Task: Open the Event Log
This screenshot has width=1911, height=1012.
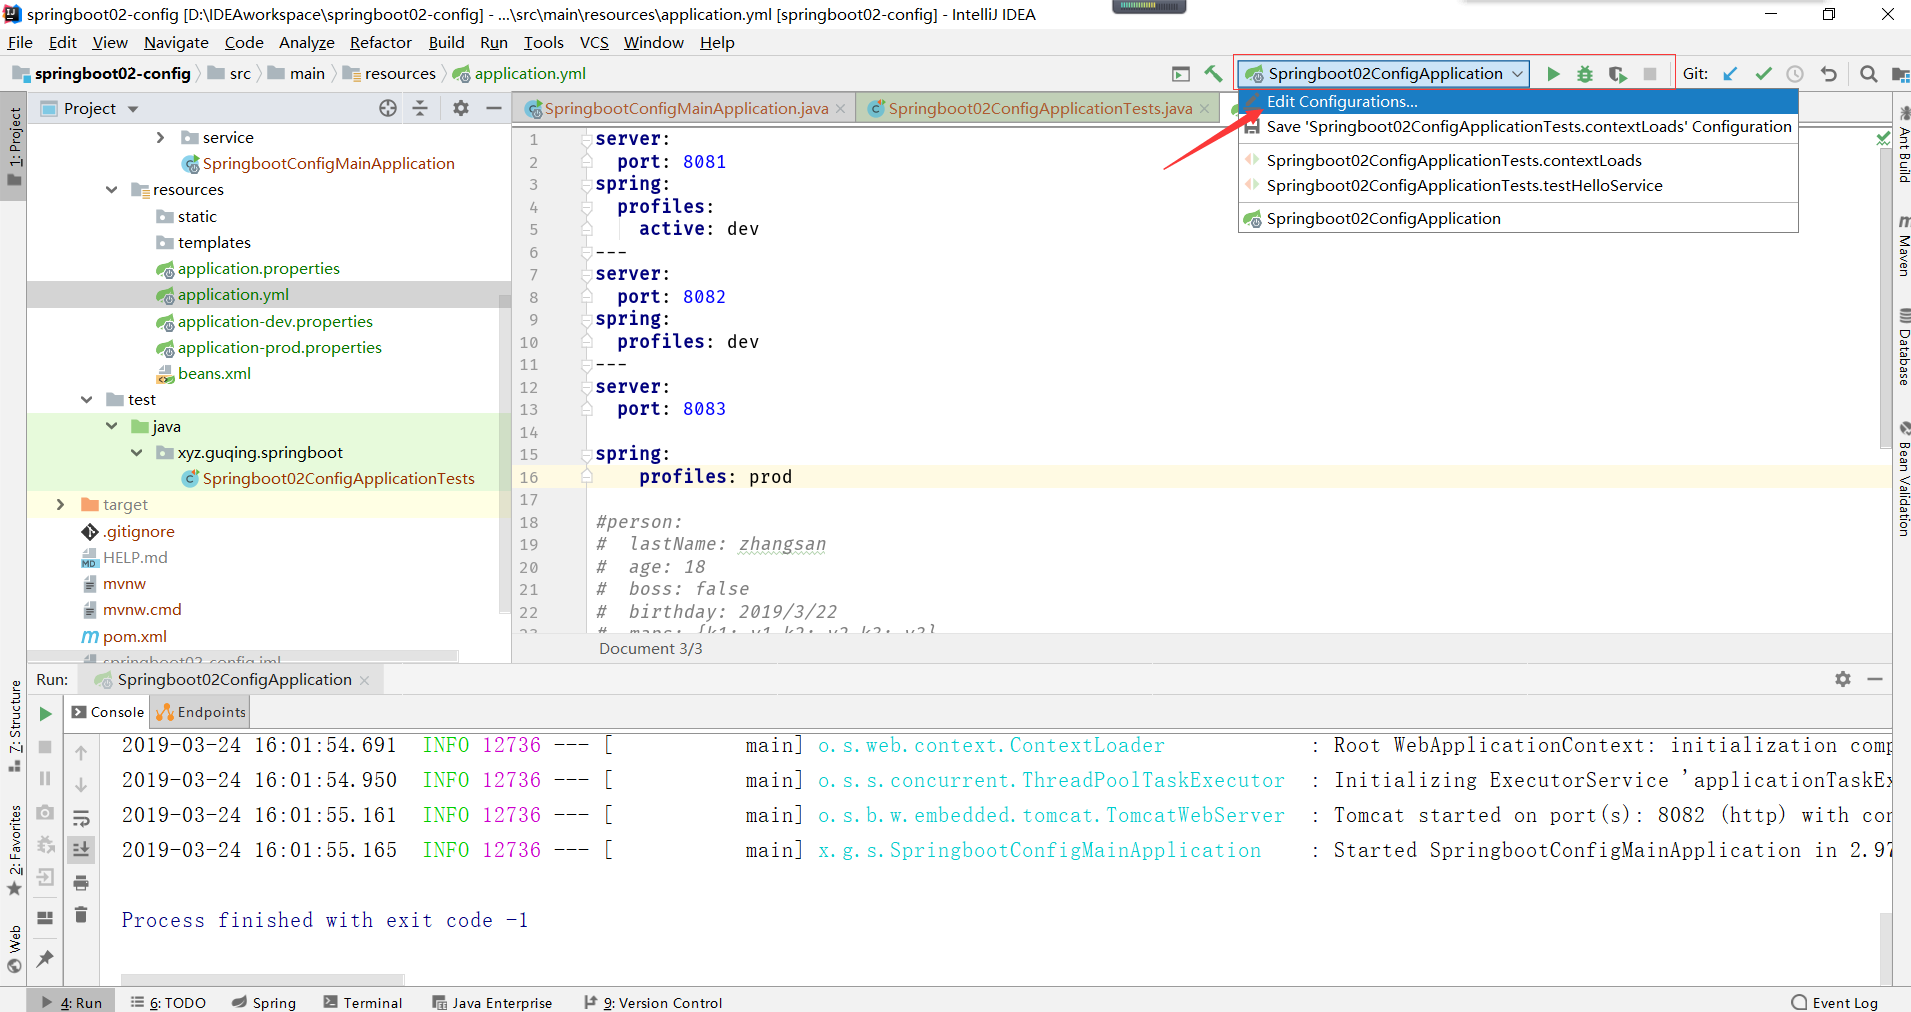Action: [1835, 1002]
